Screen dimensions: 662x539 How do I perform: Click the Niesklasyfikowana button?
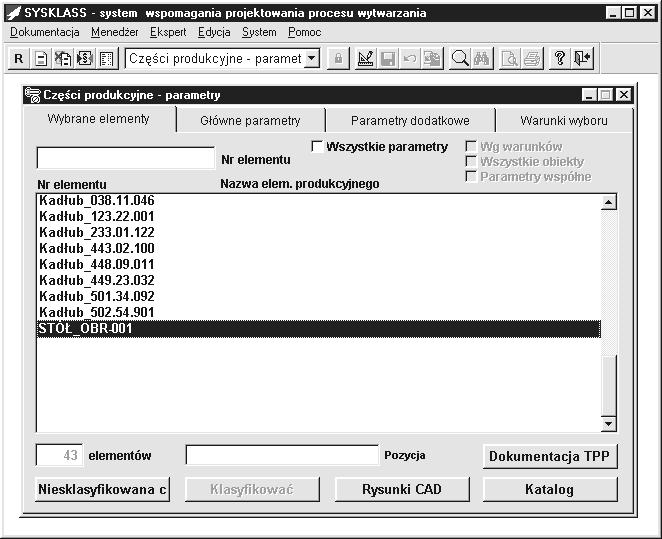click(x=103, y=490)
